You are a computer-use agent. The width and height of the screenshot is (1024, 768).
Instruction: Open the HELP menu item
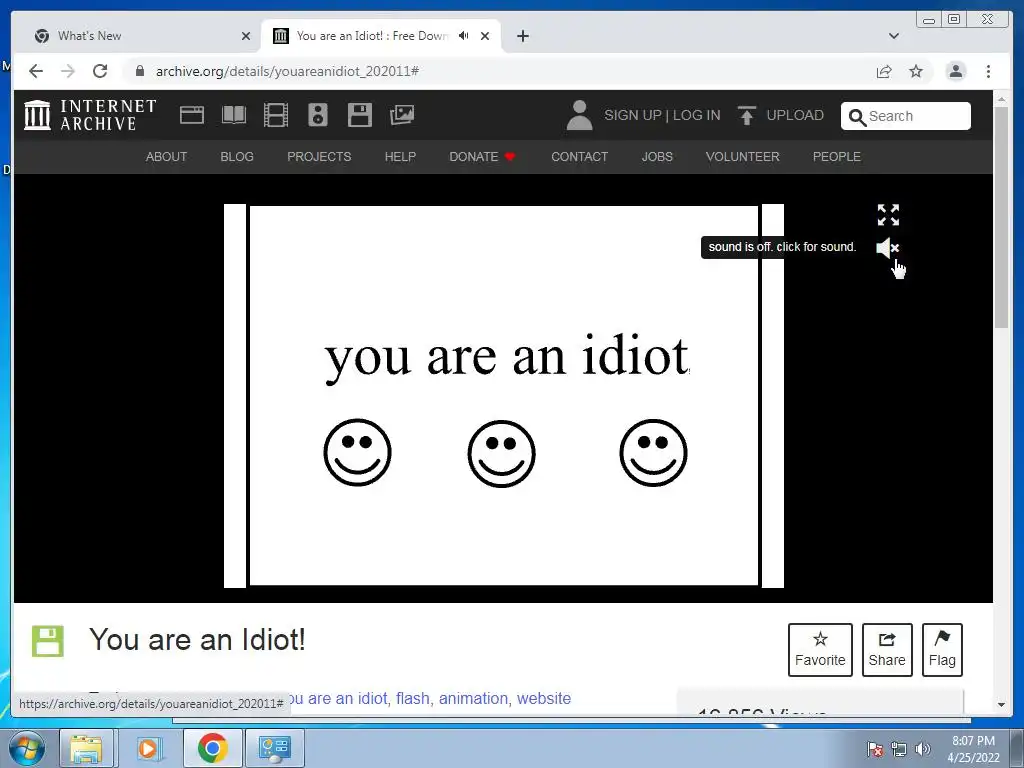click(400, 157)
